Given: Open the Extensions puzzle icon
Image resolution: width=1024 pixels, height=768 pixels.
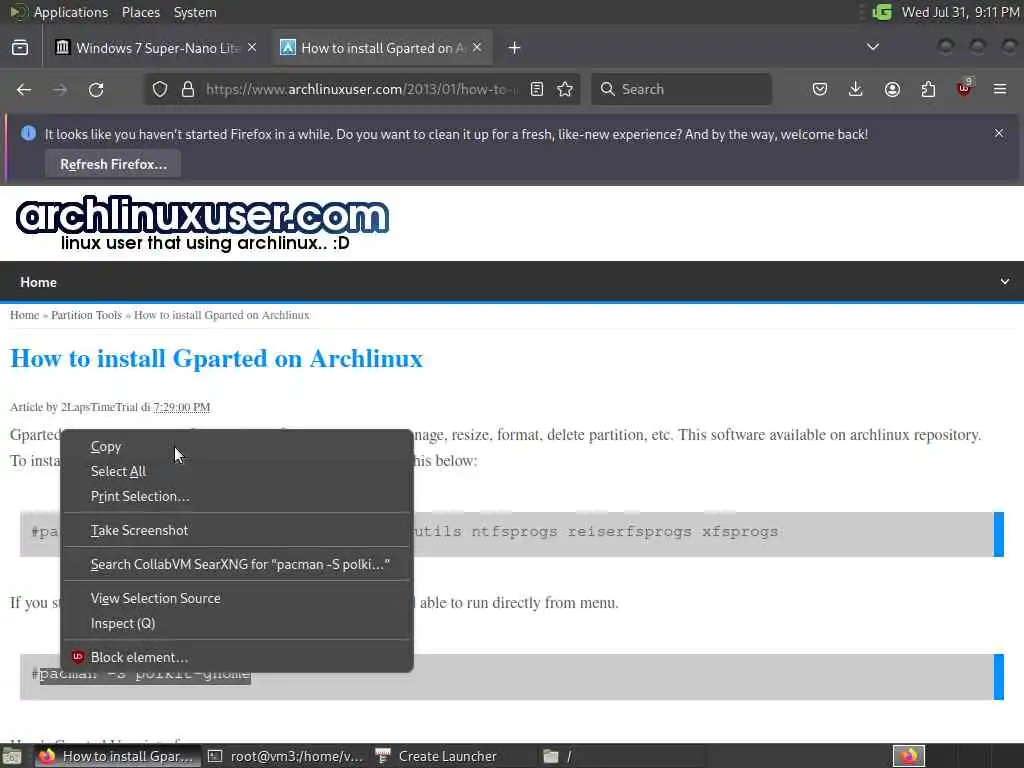Looking at the screenshot, I should (928, 89).
